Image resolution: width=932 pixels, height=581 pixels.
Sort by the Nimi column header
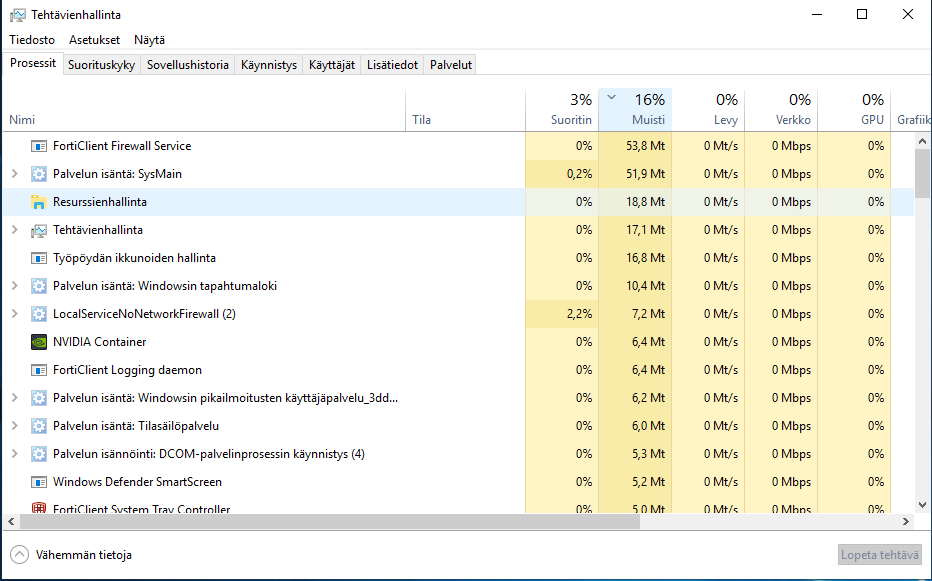pos(204,111)
